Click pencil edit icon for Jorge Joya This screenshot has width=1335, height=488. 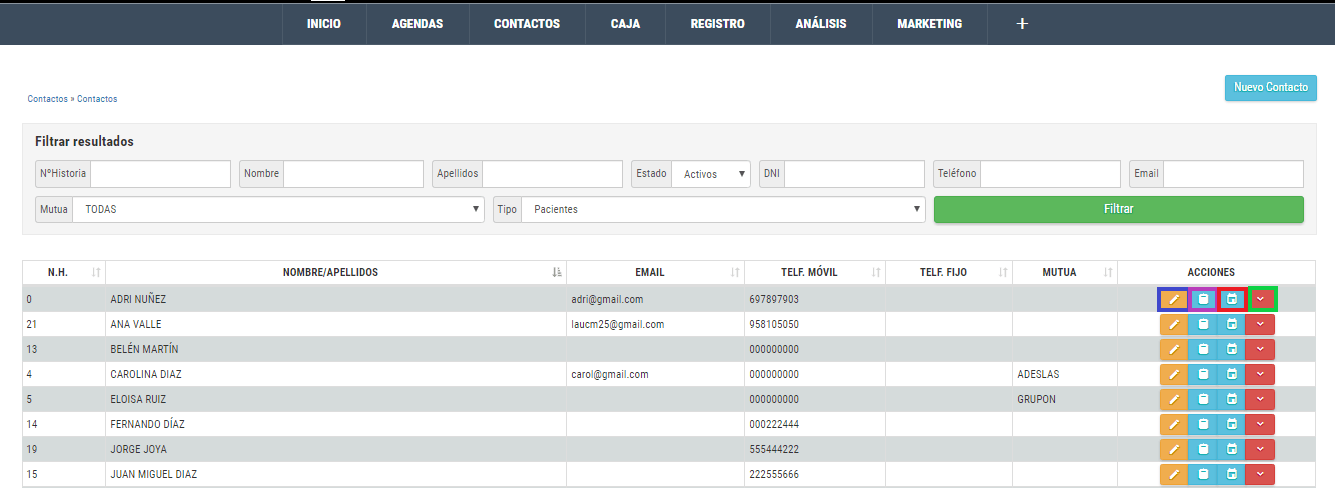[1174, 449]
